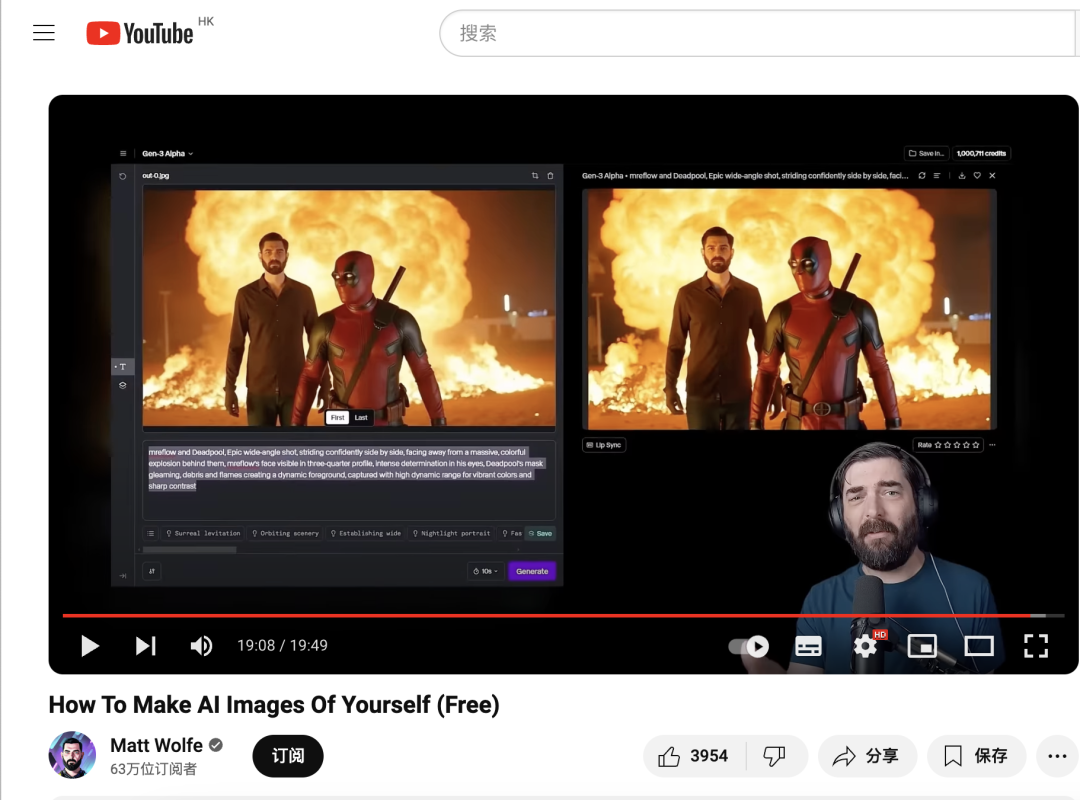The width and height of the screenshot is (1080, 800).
Task: Dislike the video
Action: [x=775, y=756]
